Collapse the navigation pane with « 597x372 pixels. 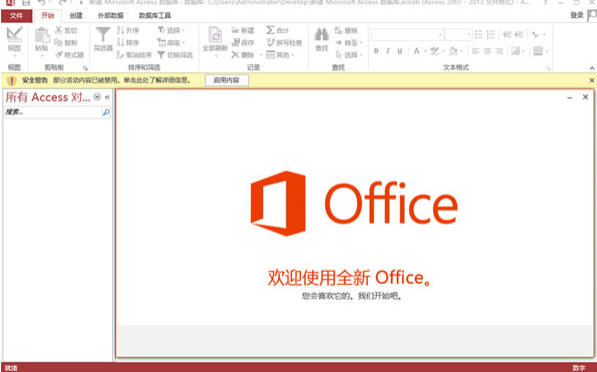point(107,97)
